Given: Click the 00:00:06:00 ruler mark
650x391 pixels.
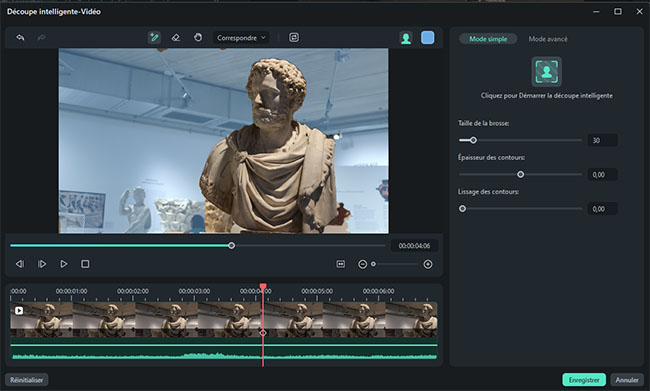Looking at the screenshot, I should (378, 291).
